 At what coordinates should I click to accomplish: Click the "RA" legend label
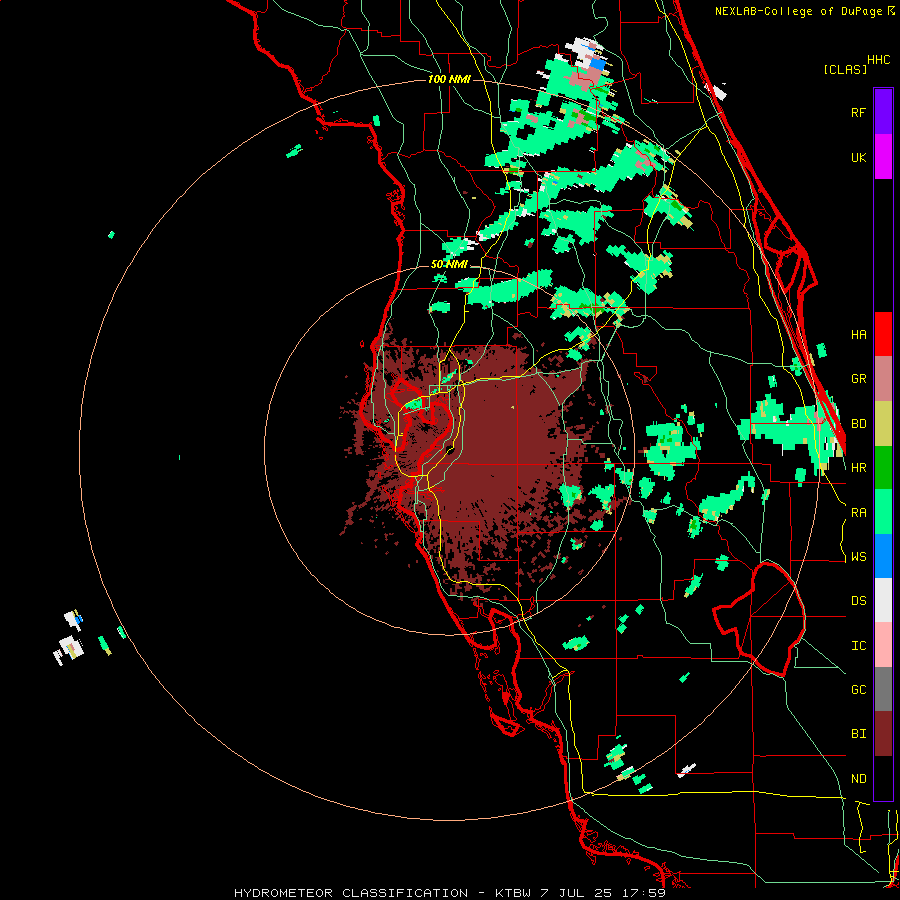tap(858, 513)
